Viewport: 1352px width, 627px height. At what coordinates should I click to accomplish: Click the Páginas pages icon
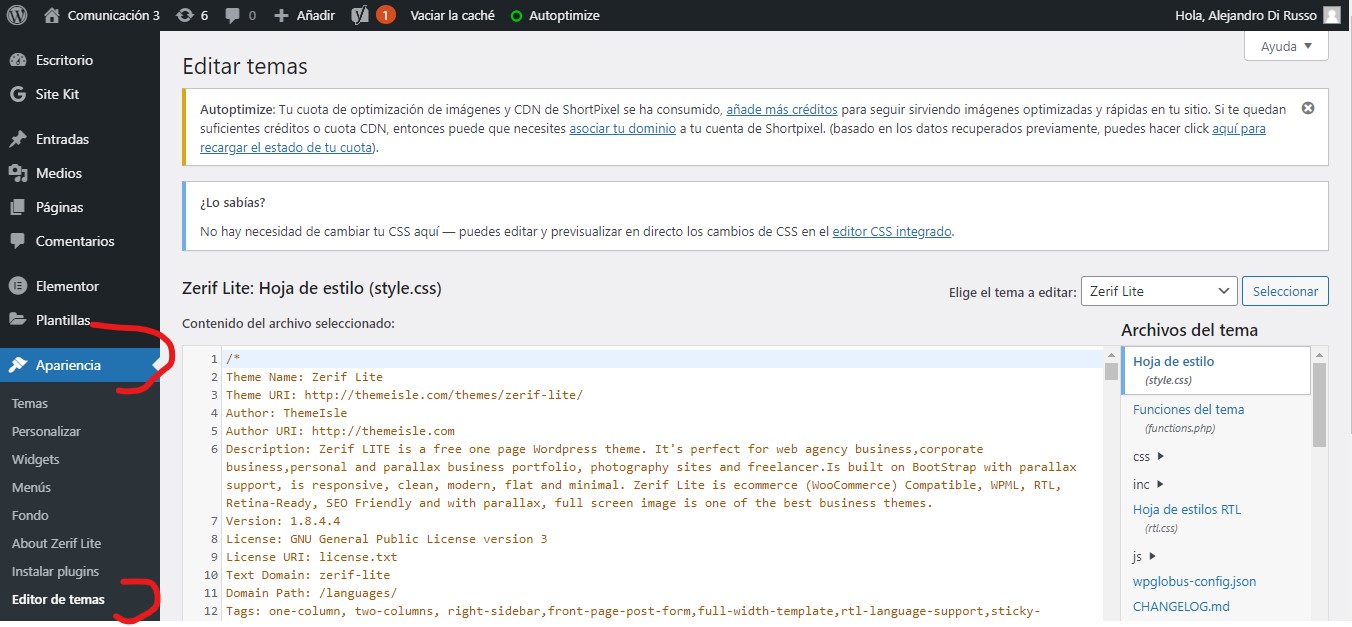tap(18, 207)
